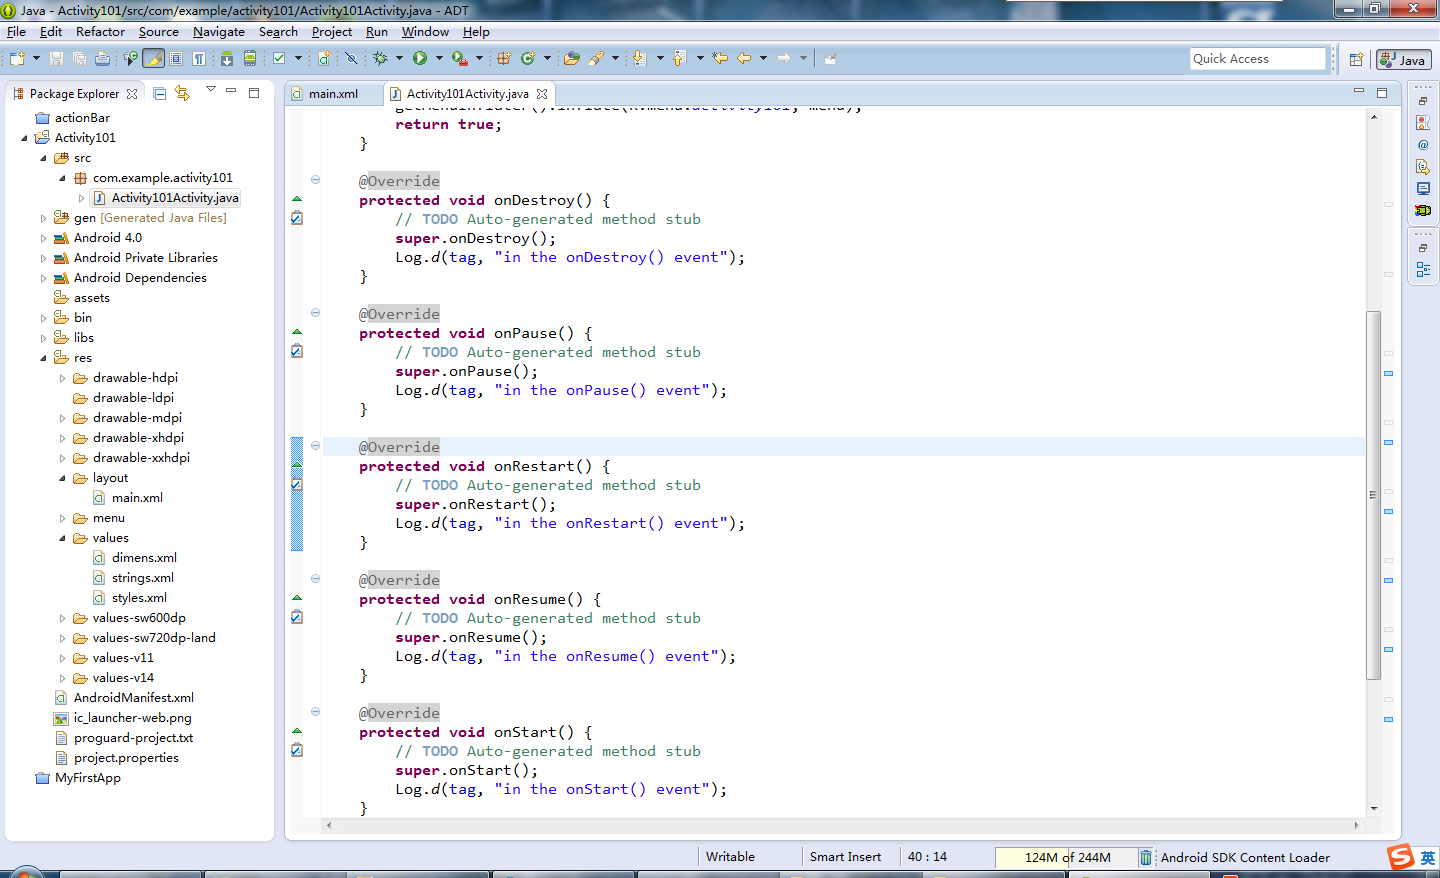Screen dimensions: 1440x878
Task: Click the Quick Access search field
Action: point(1258,59)
